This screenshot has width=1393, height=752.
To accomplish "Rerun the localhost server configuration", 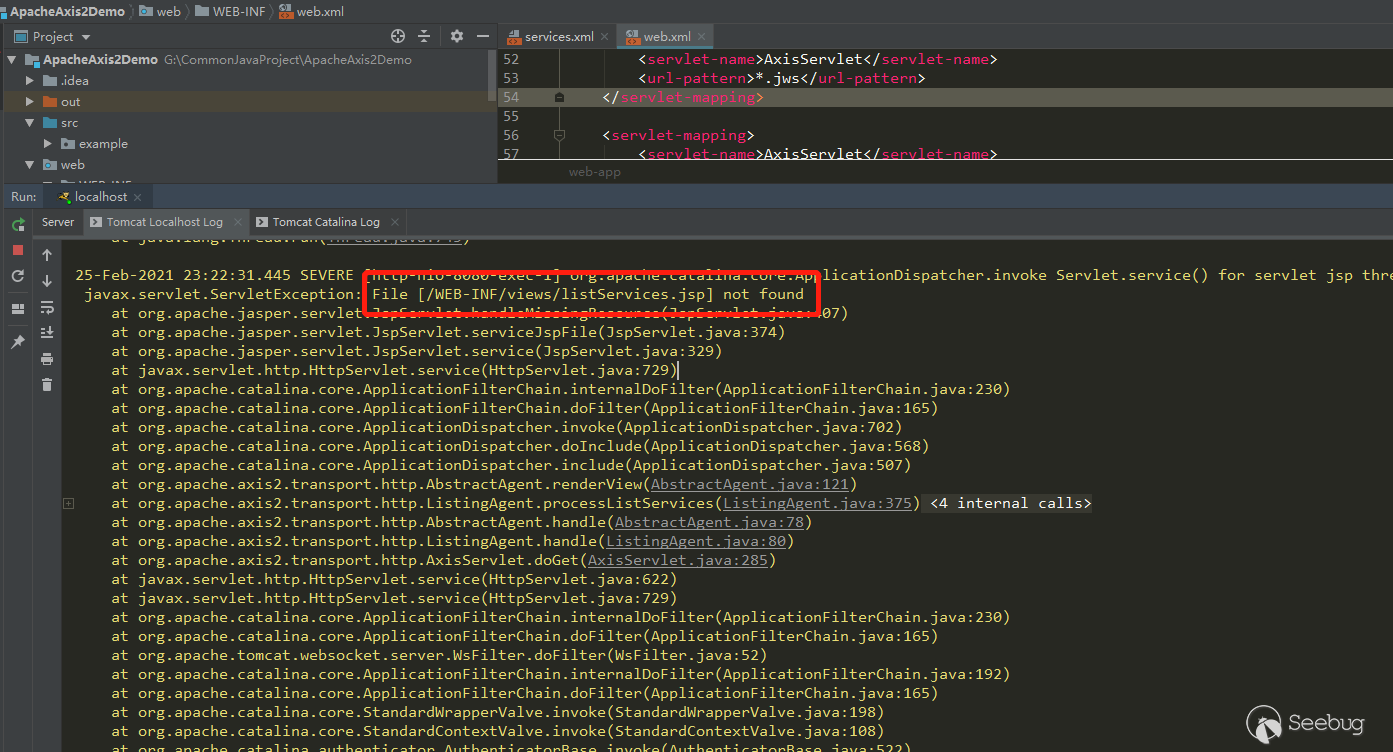I will (x=18, y=224).
